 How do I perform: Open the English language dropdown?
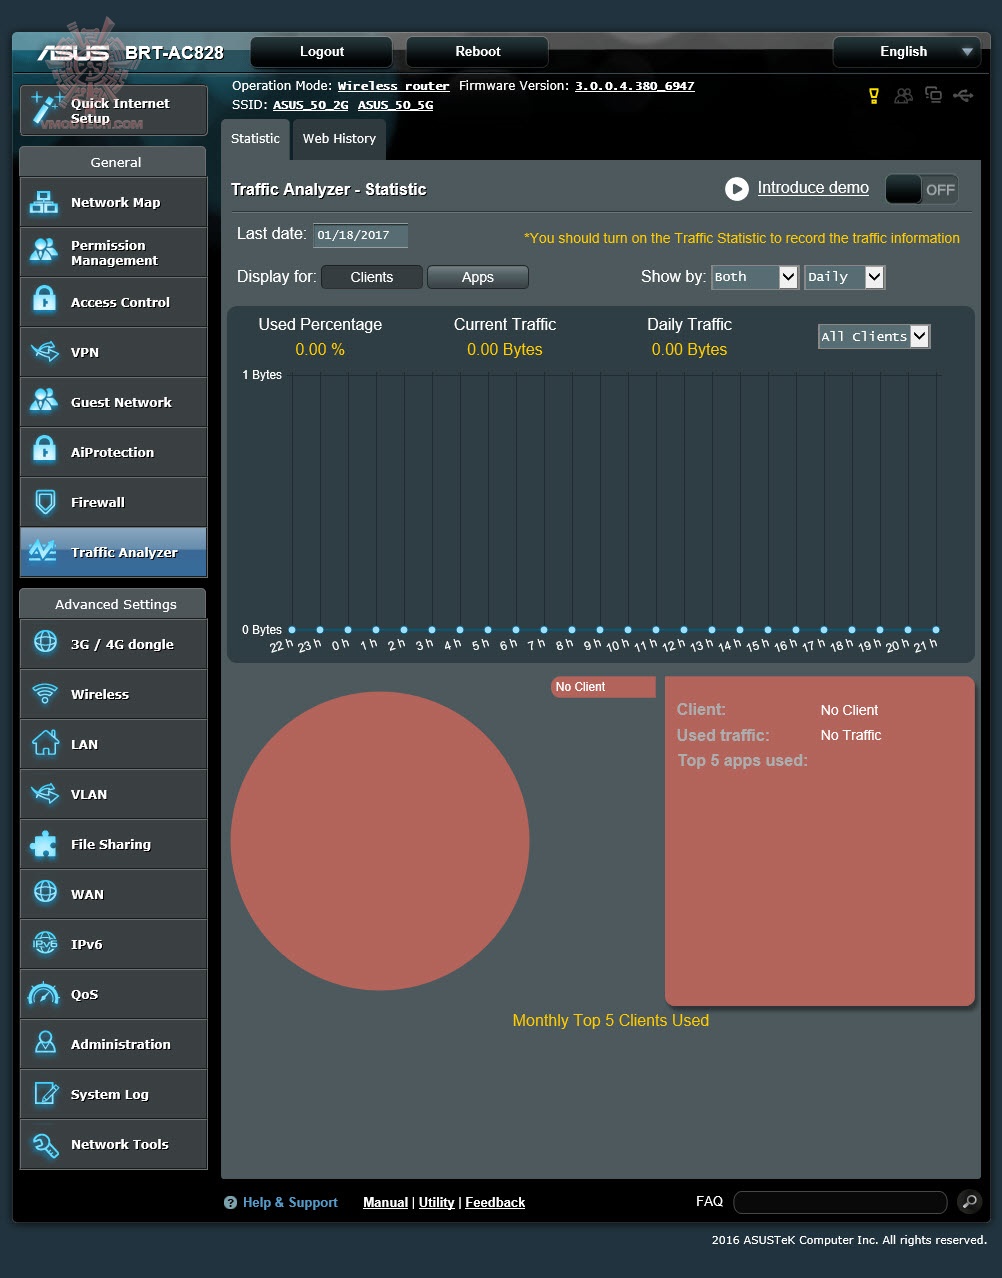point(907,52)
